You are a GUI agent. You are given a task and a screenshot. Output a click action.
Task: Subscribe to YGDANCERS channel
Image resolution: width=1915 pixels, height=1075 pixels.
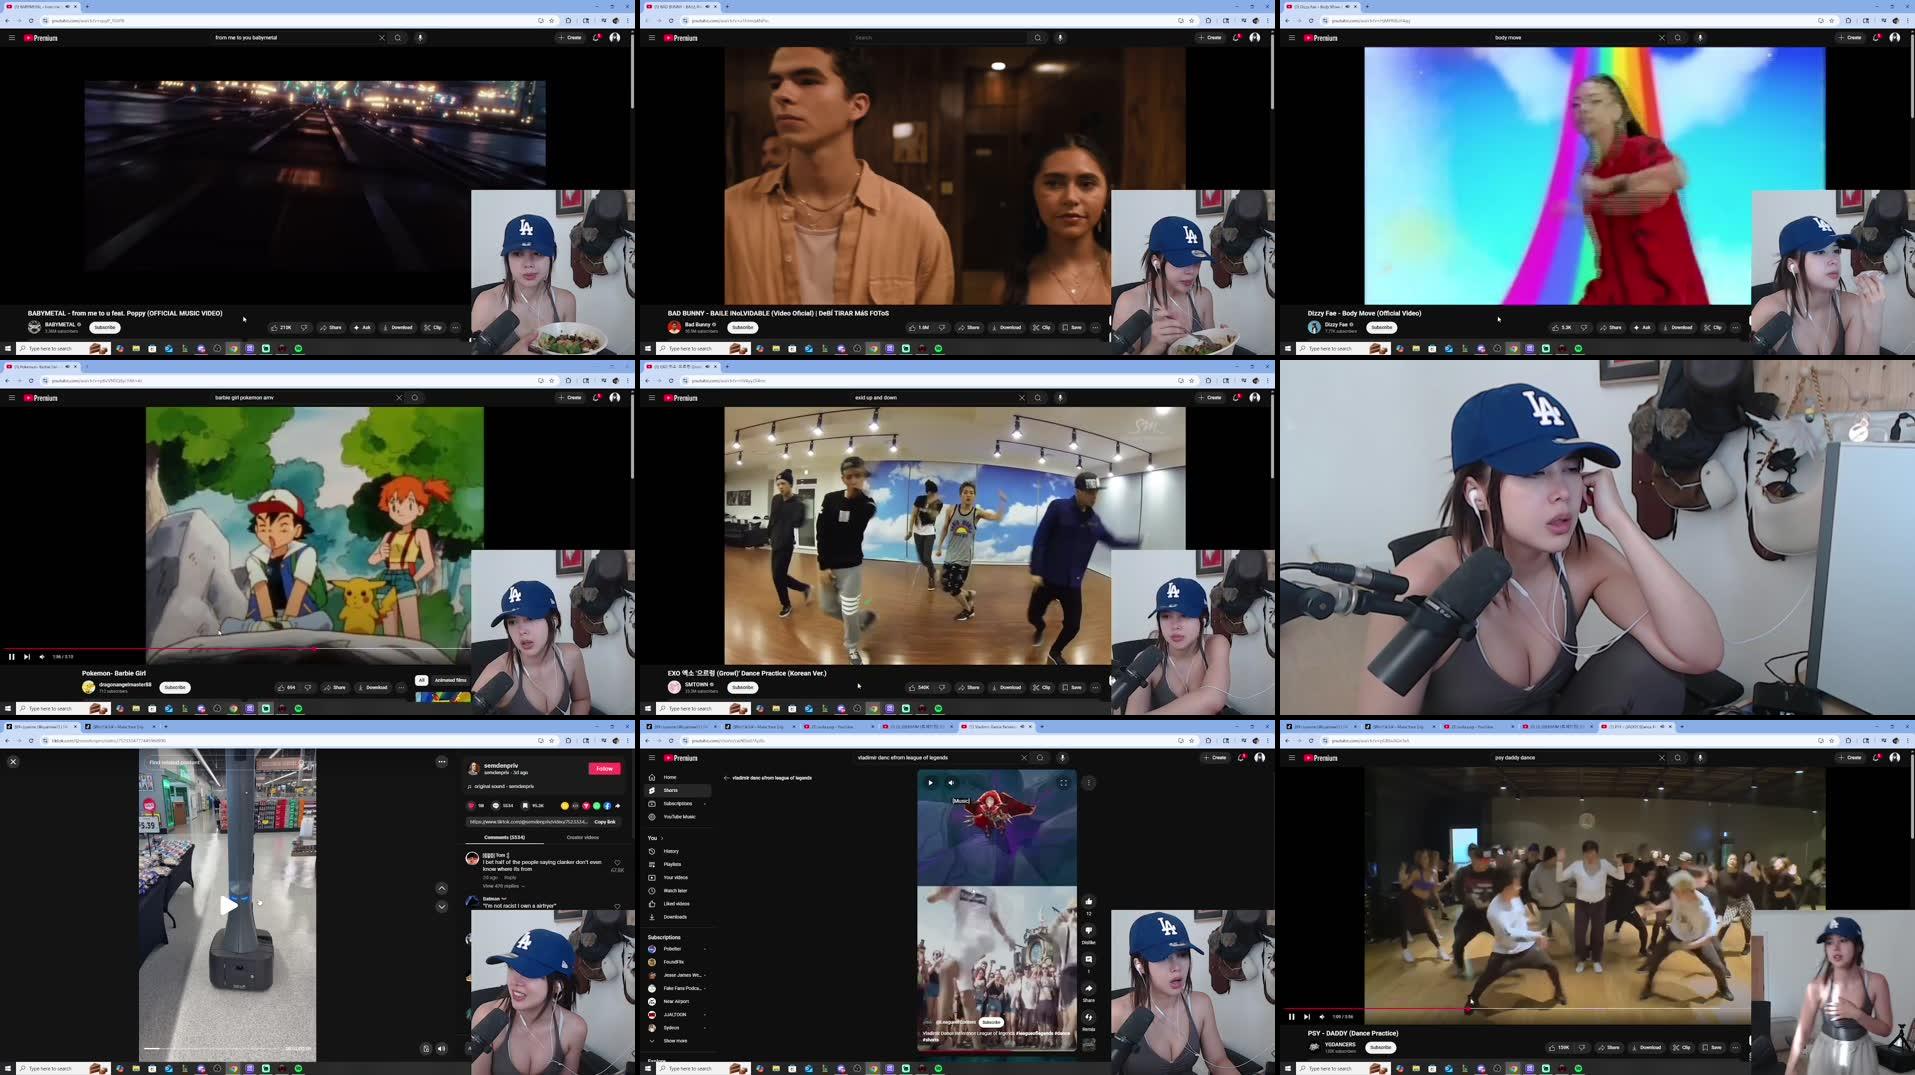[x=1380, y=1047]
